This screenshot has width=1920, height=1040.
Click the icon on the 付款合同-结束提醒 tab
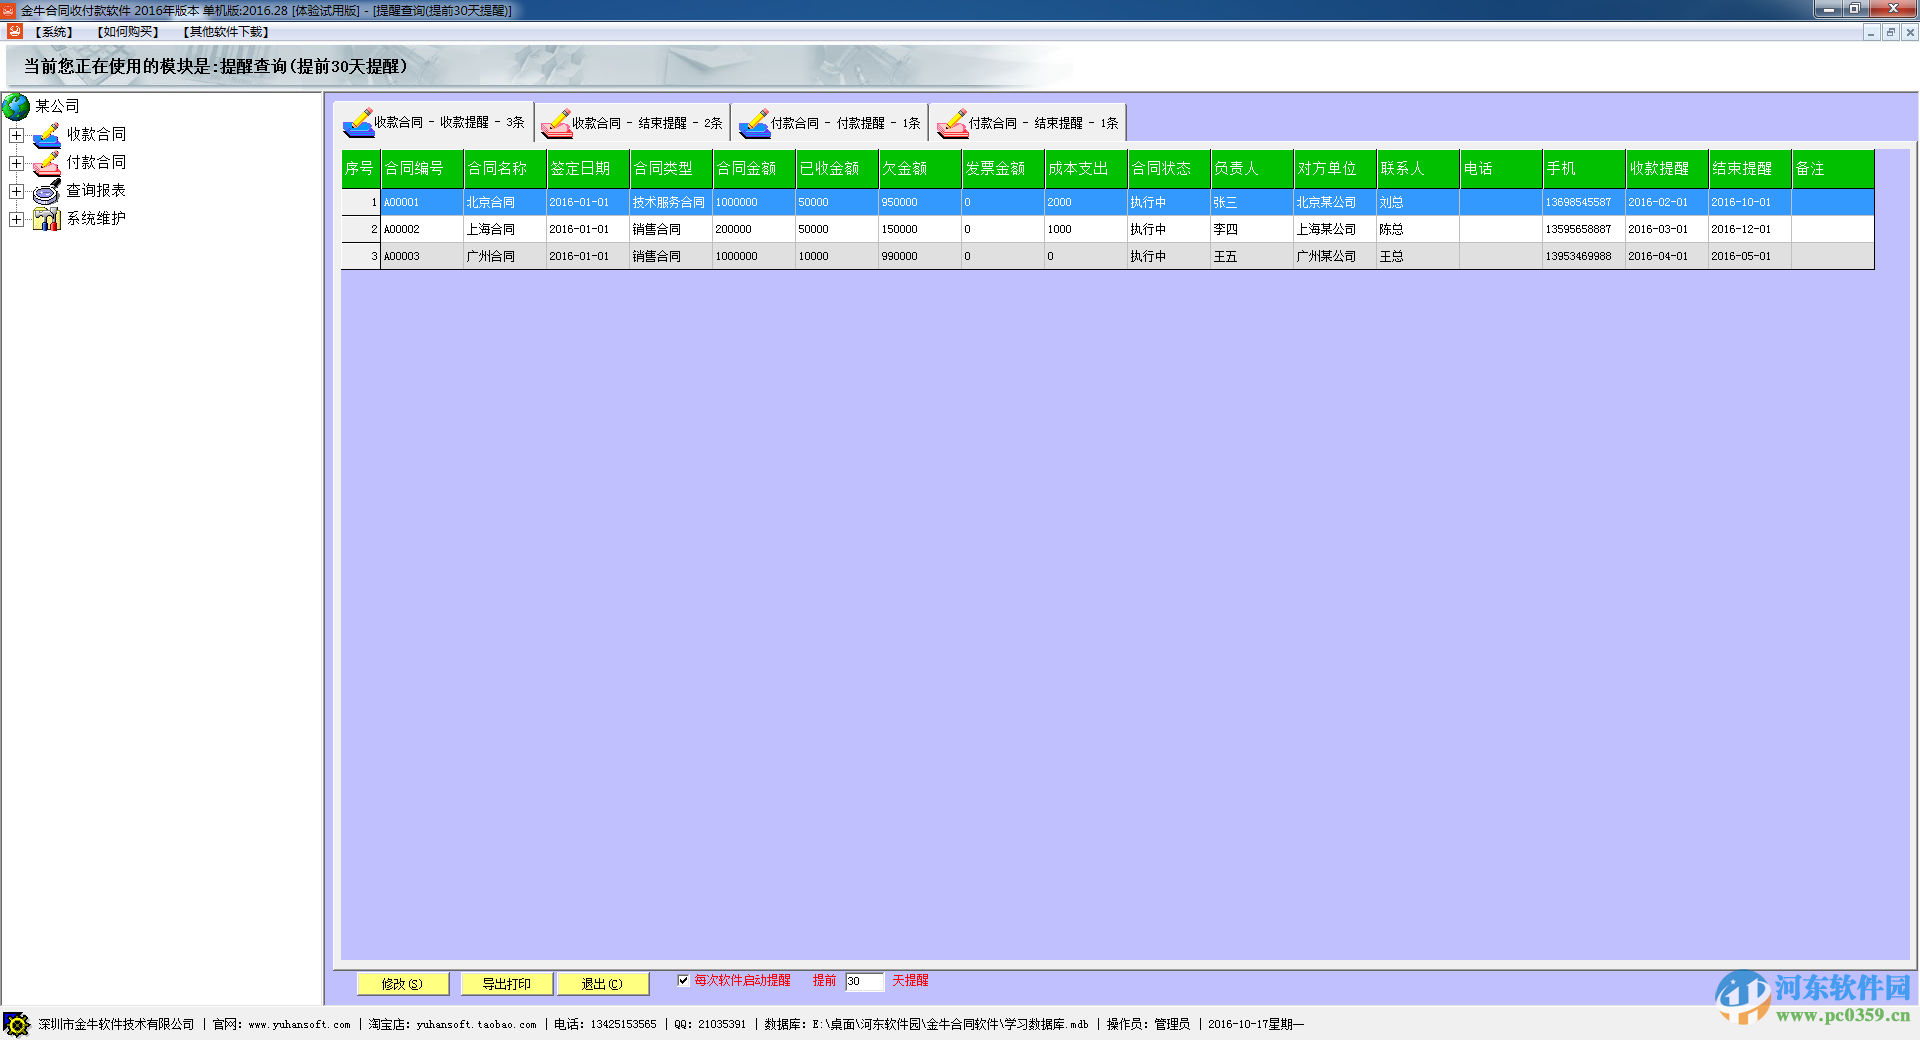pos(952,123)
